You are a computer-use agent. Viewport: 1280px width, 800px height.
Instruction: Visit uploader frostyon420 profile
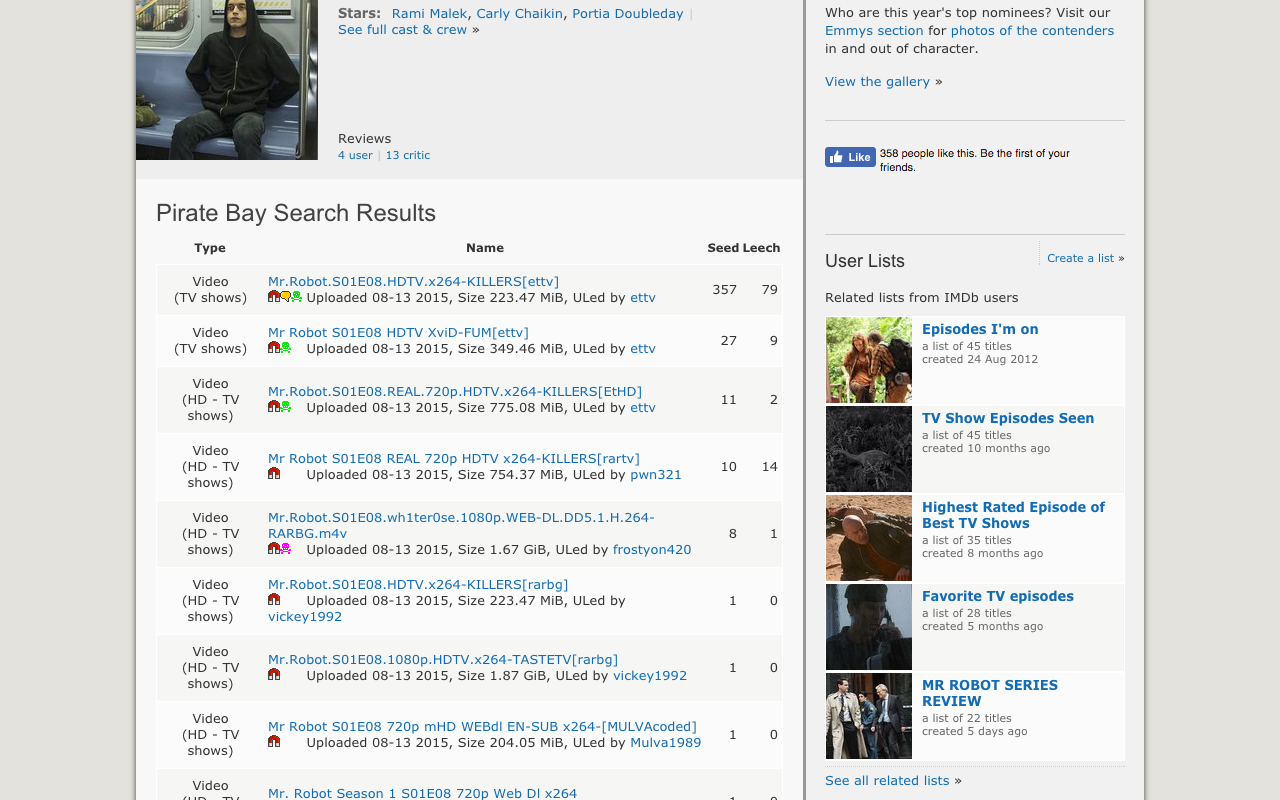[652, 549]
